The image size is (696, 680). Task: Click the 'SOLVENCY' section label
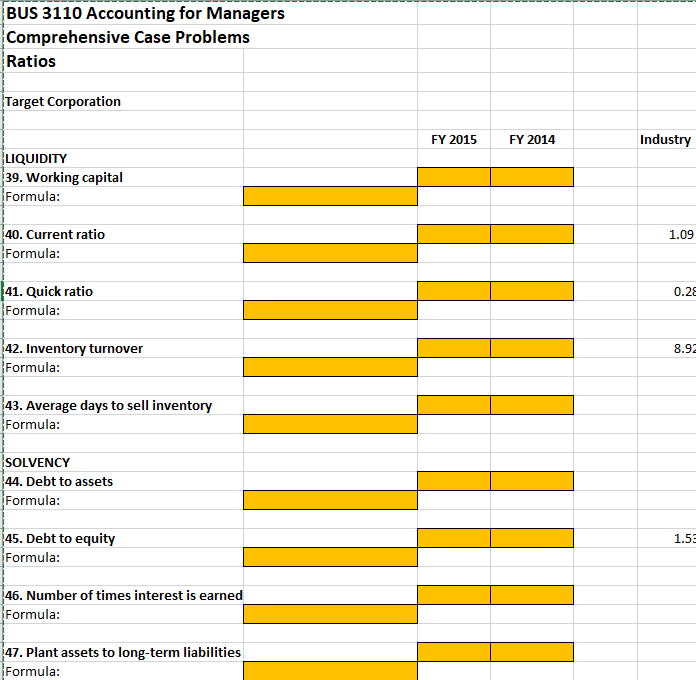point(123,462)
